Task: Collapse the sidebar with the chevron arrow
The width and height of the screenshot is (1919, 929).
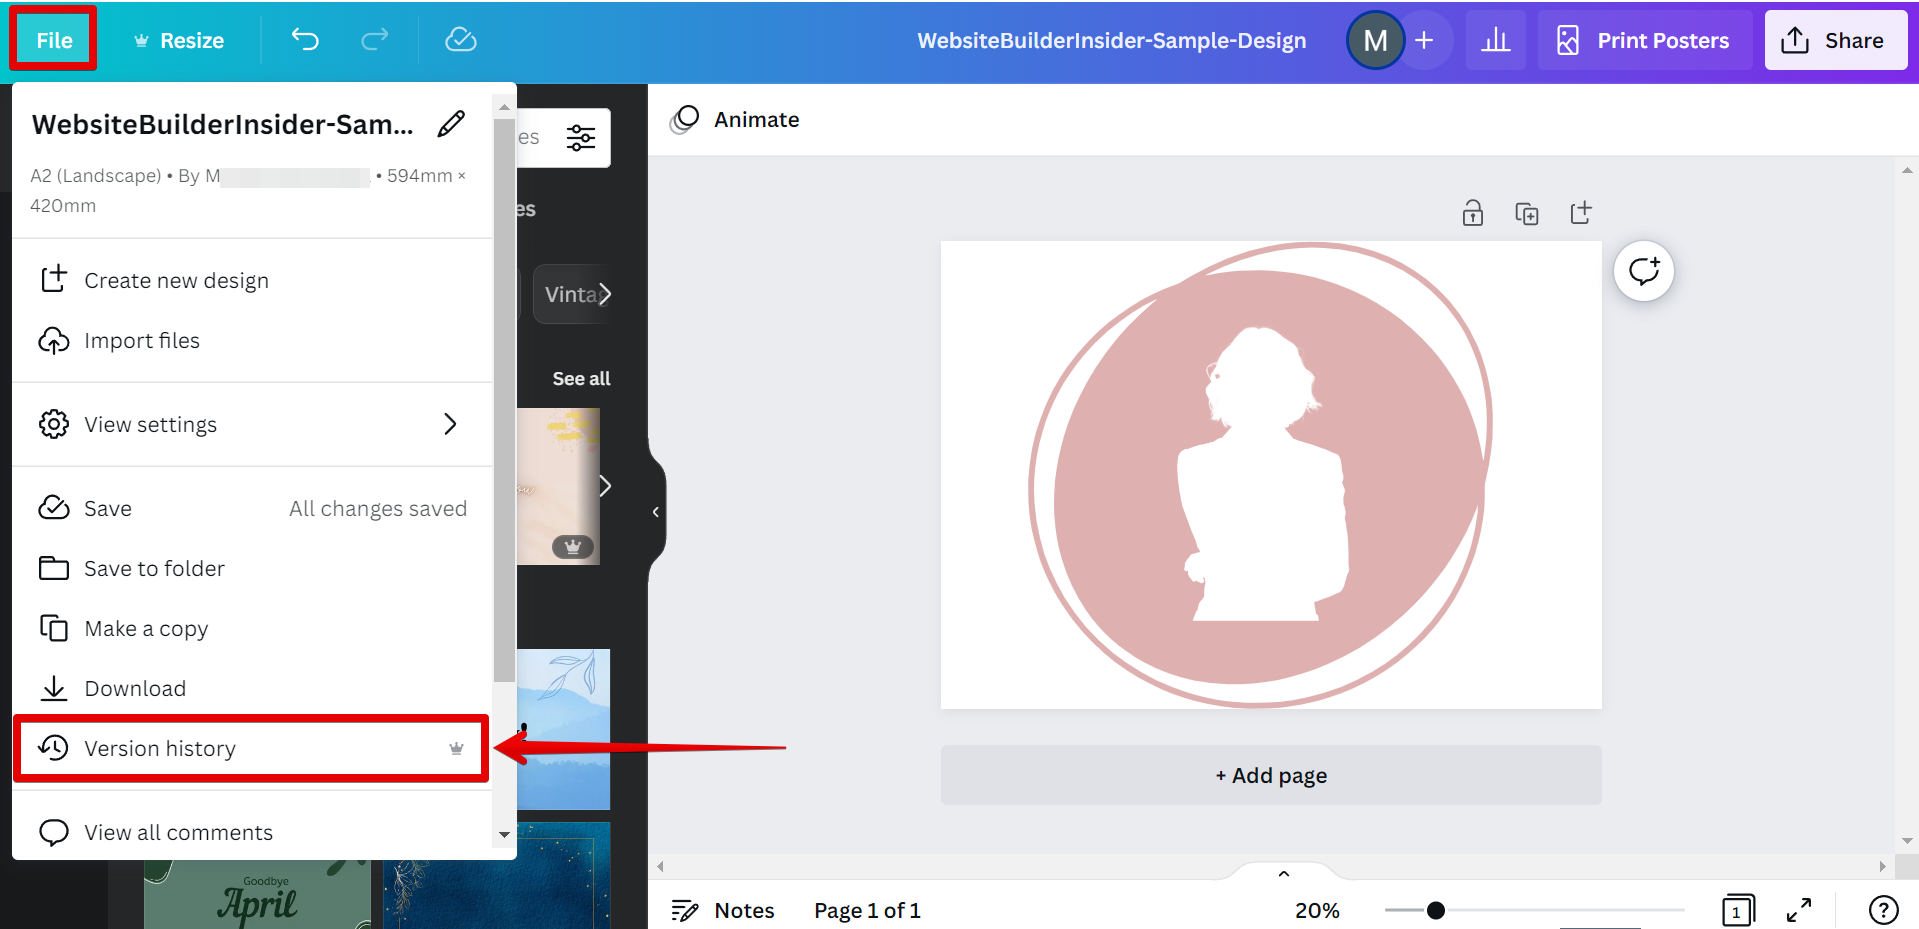Action: click(655, 512)
